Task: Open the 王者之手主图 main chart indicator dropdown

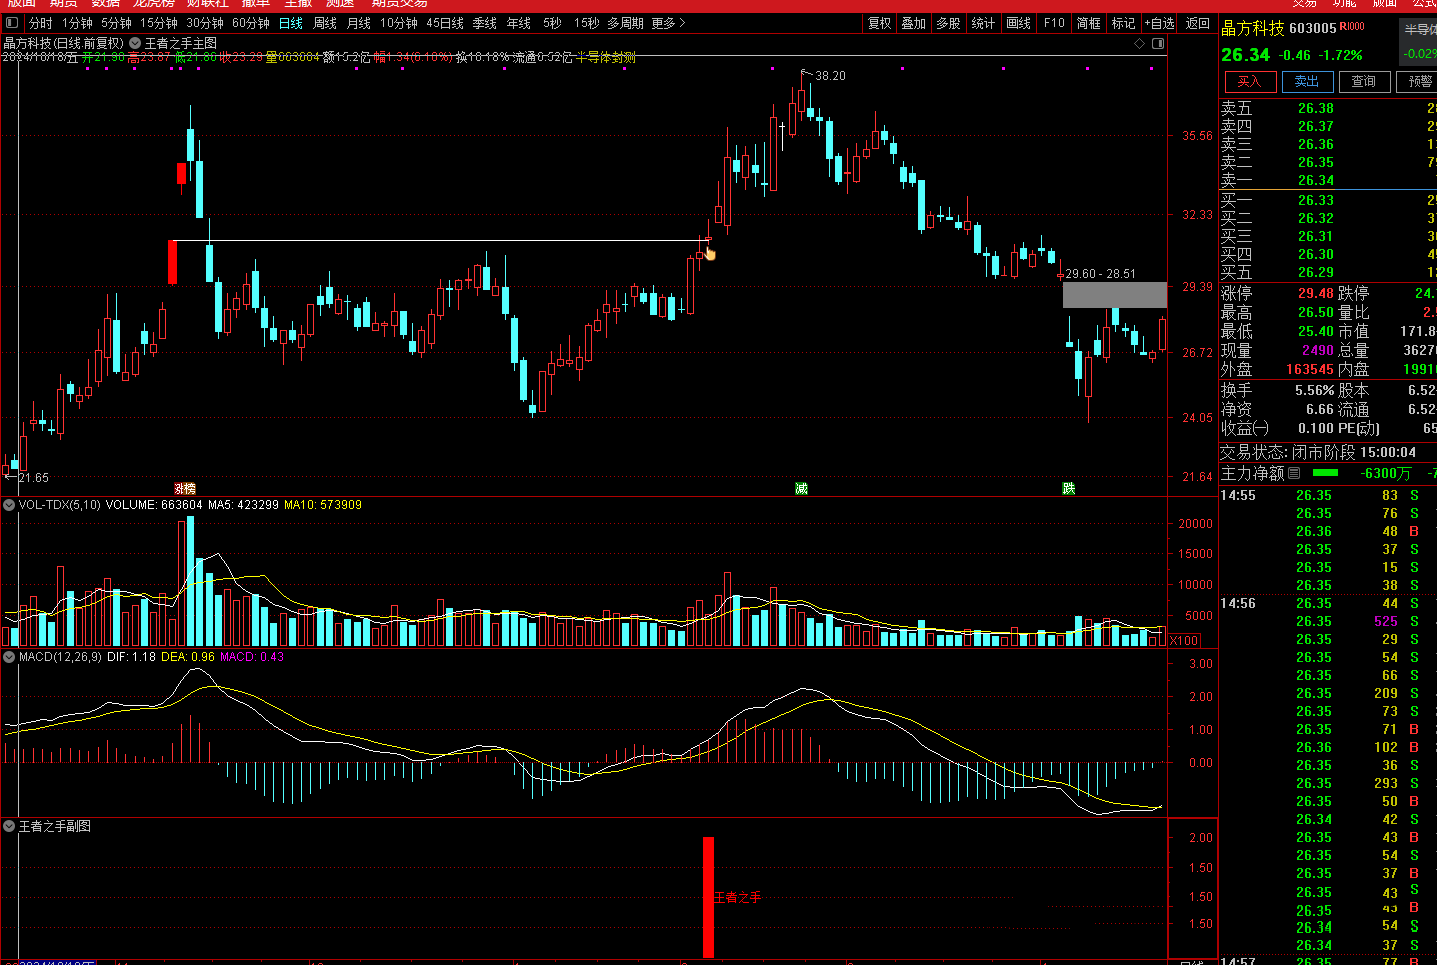Action: [135, 44]
